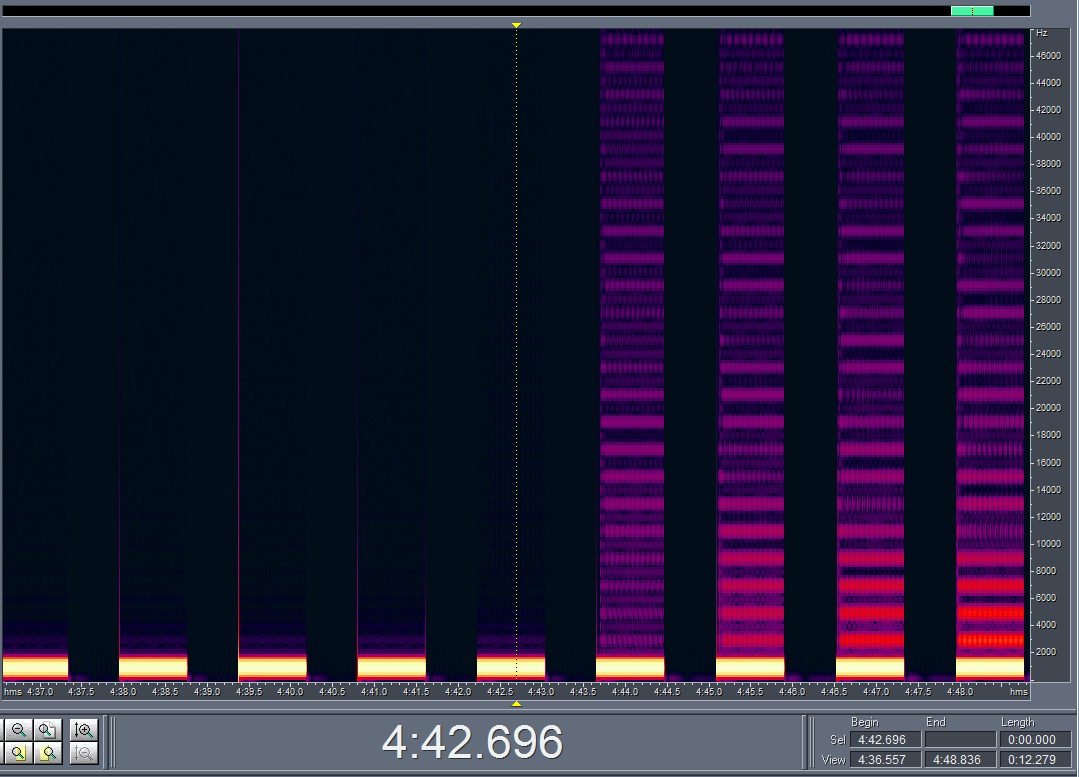Select the View Length field showing 0:12.279
The width and height of the screenshot is (1079, 777).
pos(1035,760)
